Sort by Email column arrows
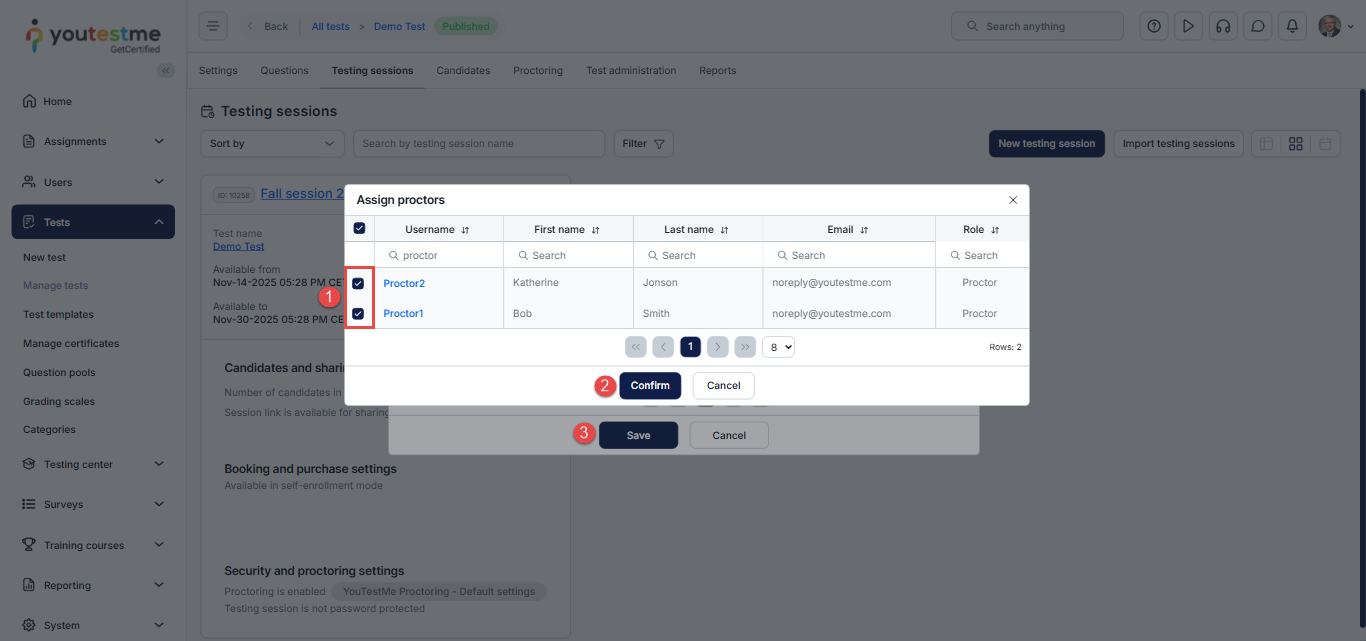This screenshot has height=641, width=1366. pos(864,230)
